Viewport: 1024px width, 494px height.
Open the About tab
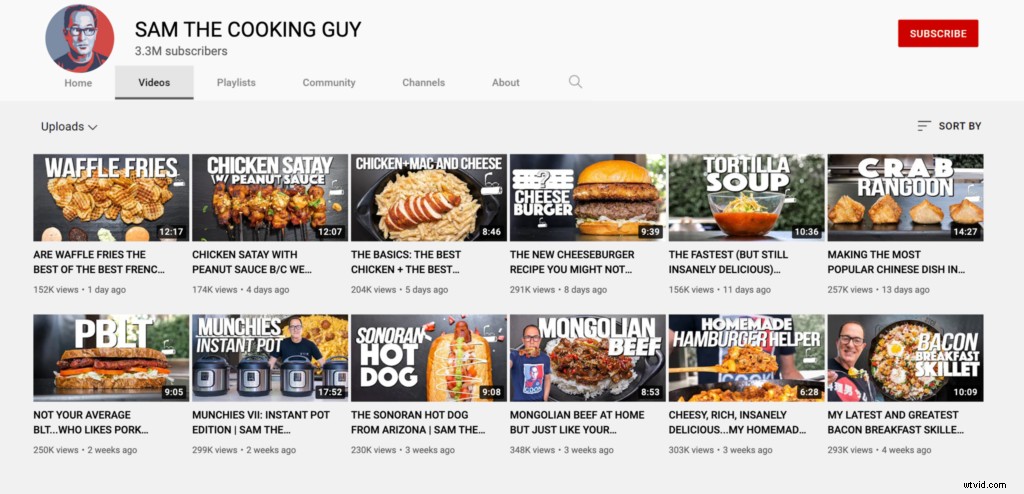point(506,82)
